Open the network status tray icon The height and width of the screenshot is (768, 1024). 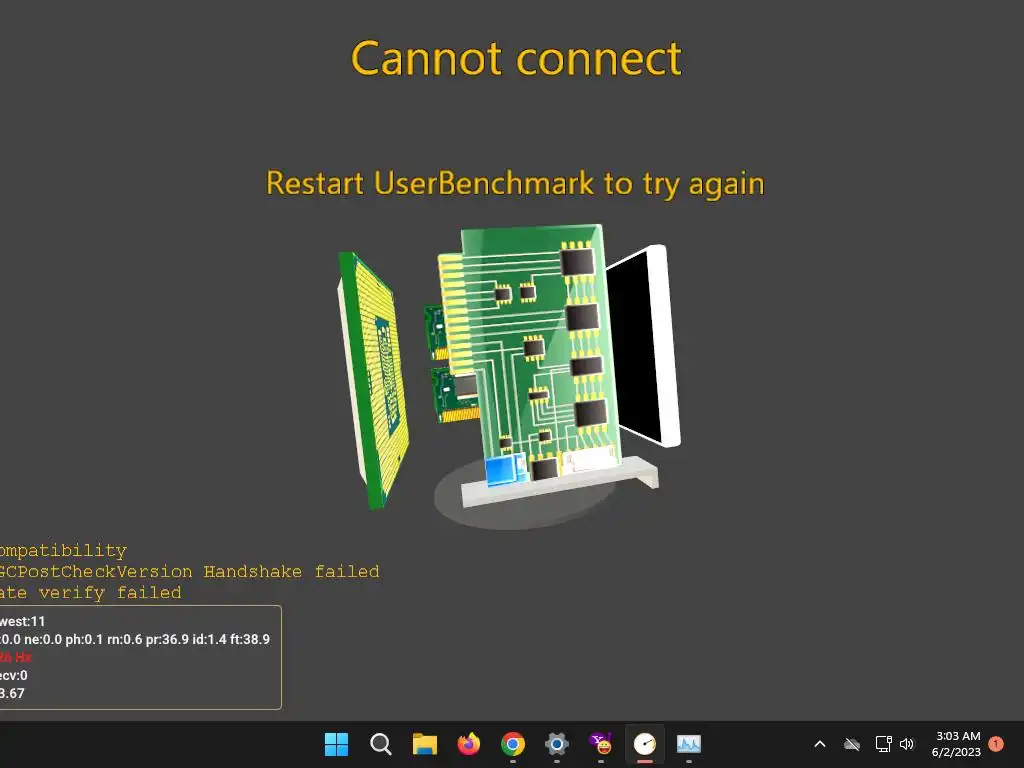pyautogui.click(x=883, y=744)
